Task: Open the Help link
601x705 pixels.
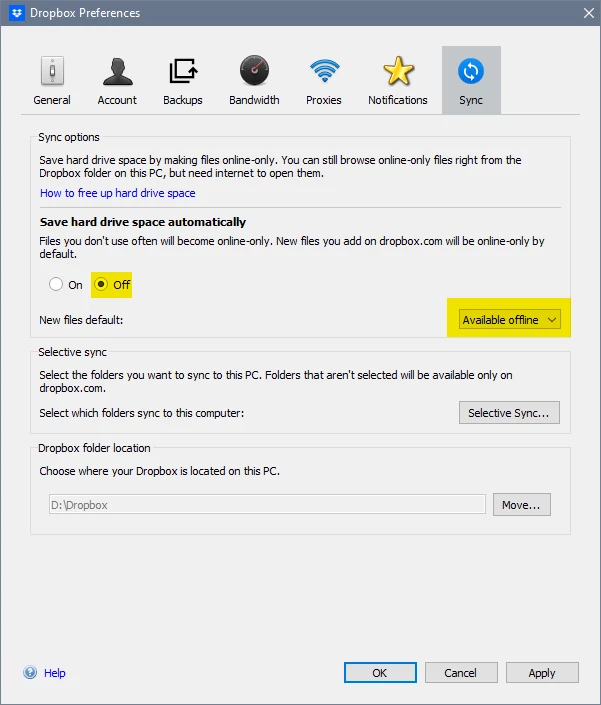Action: [55, 673]
